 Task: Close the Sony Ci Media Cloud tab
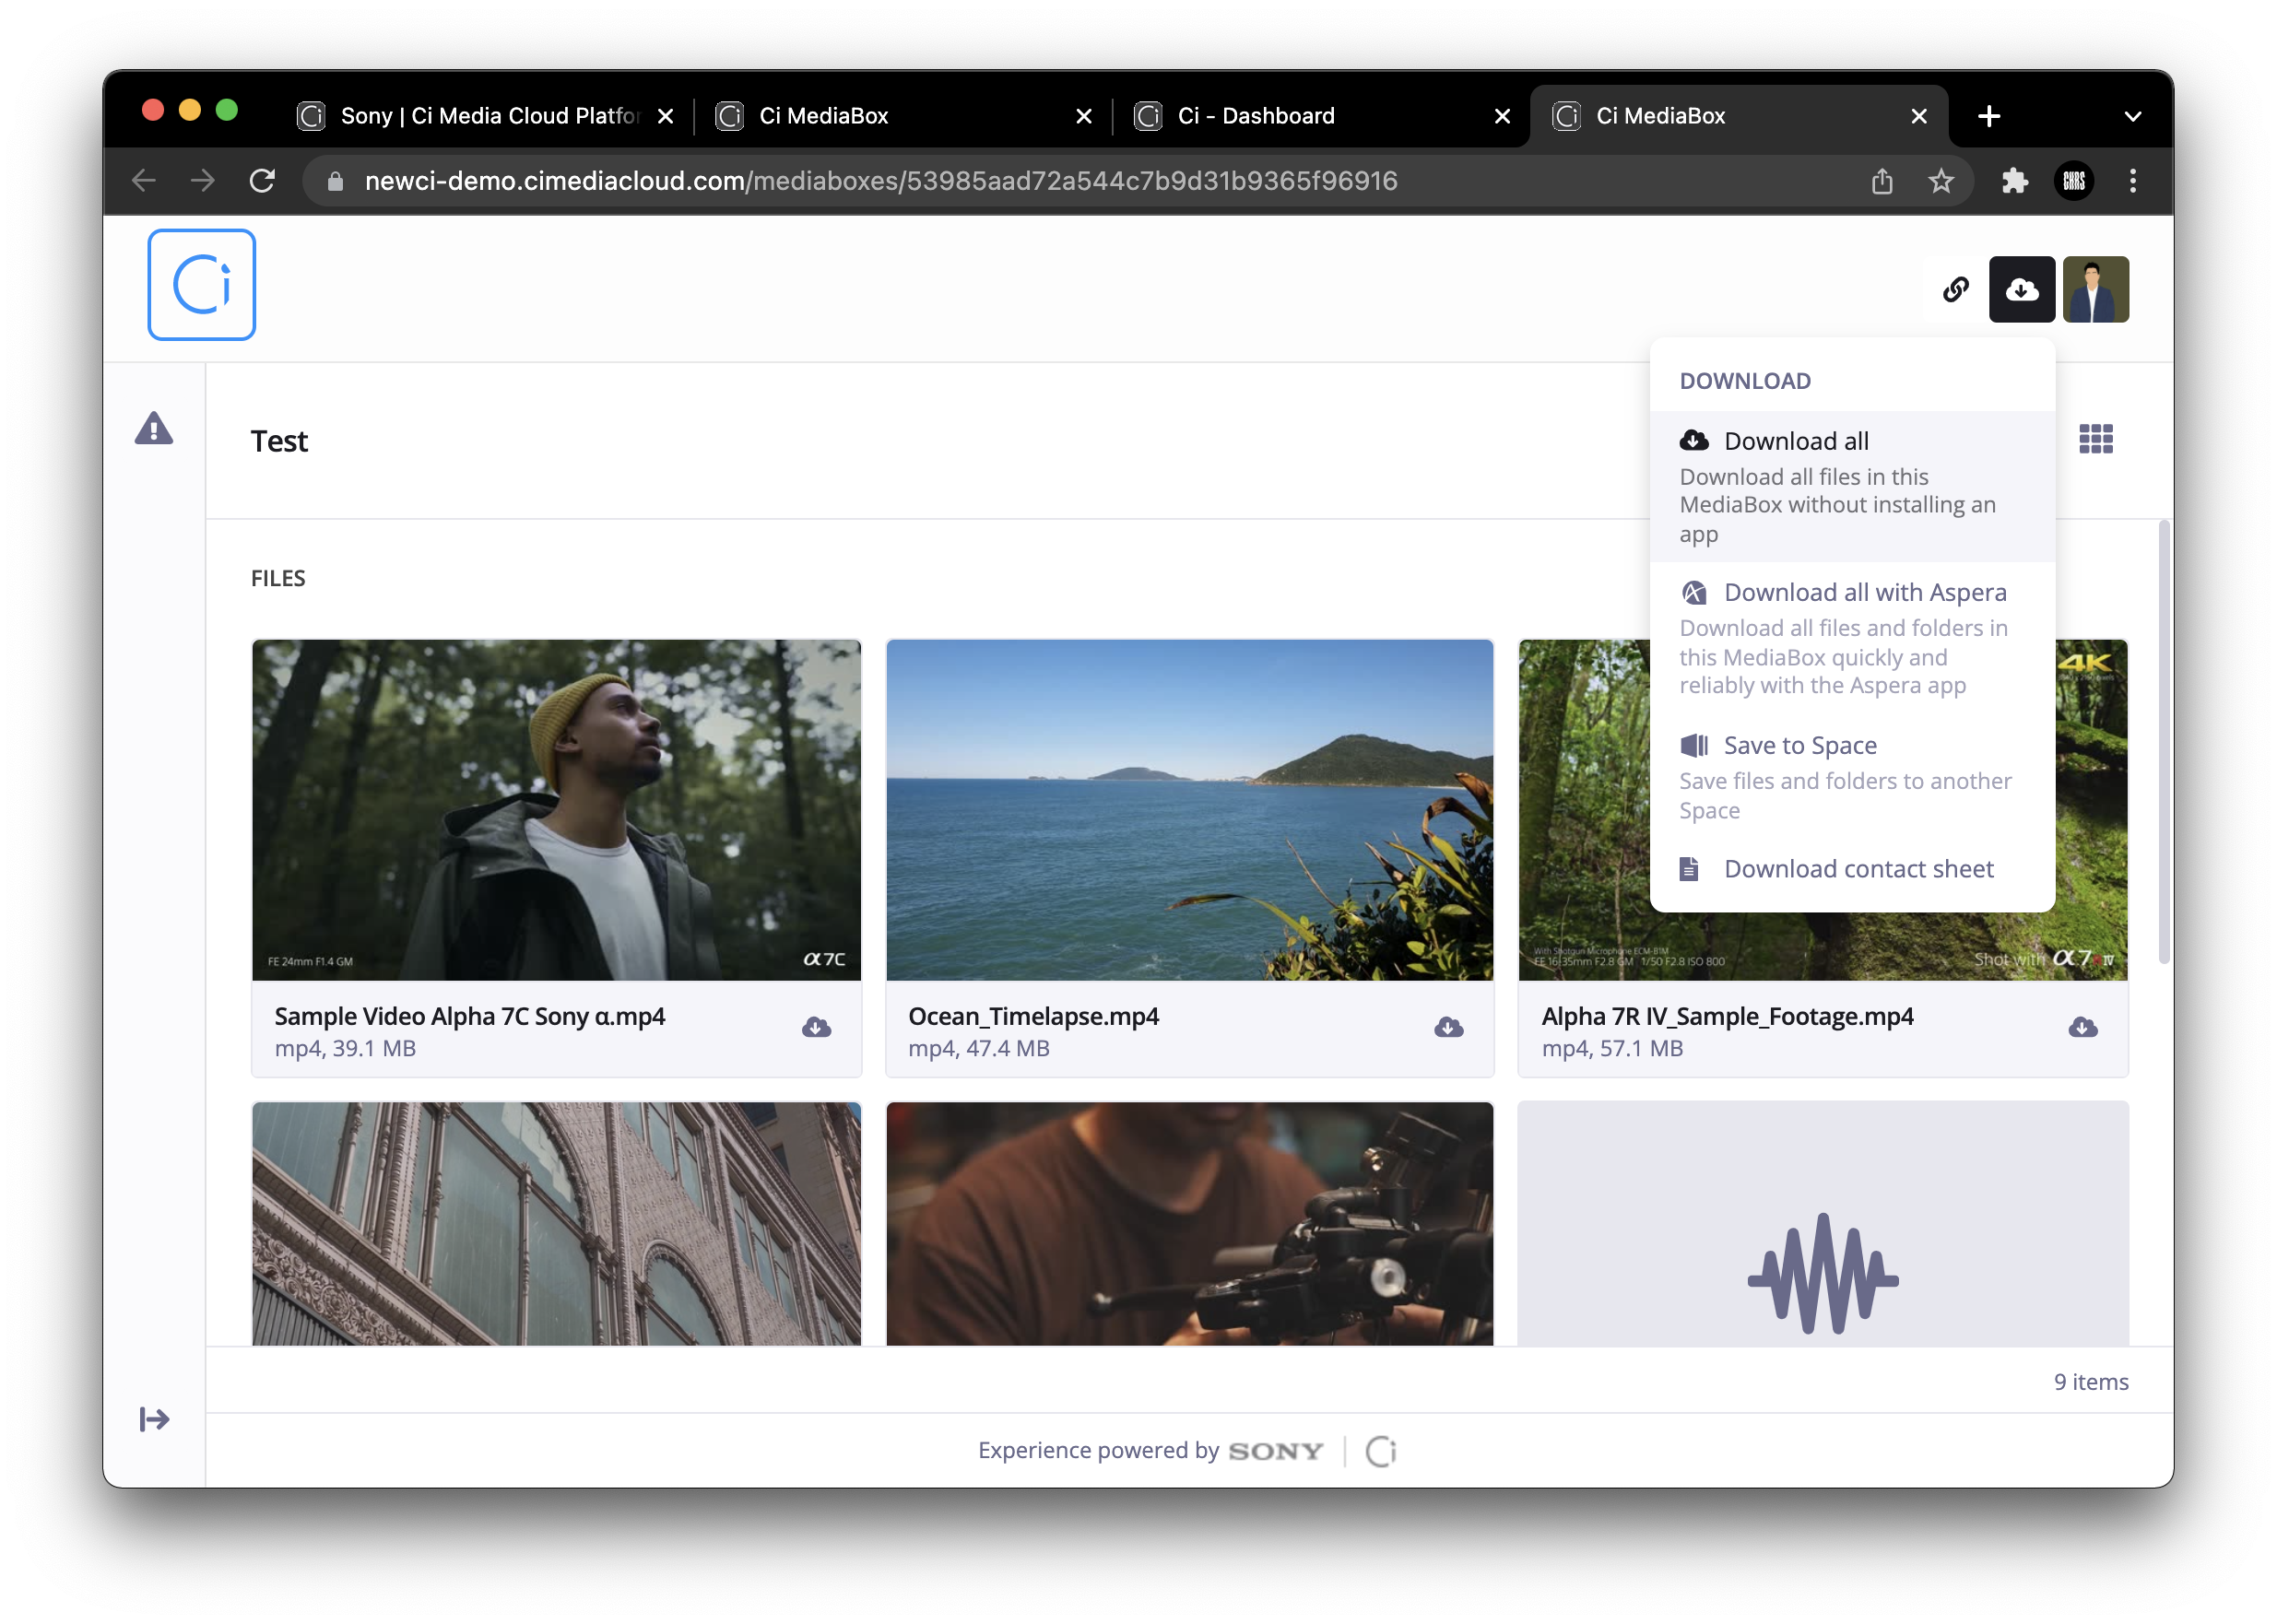(665, 116)
